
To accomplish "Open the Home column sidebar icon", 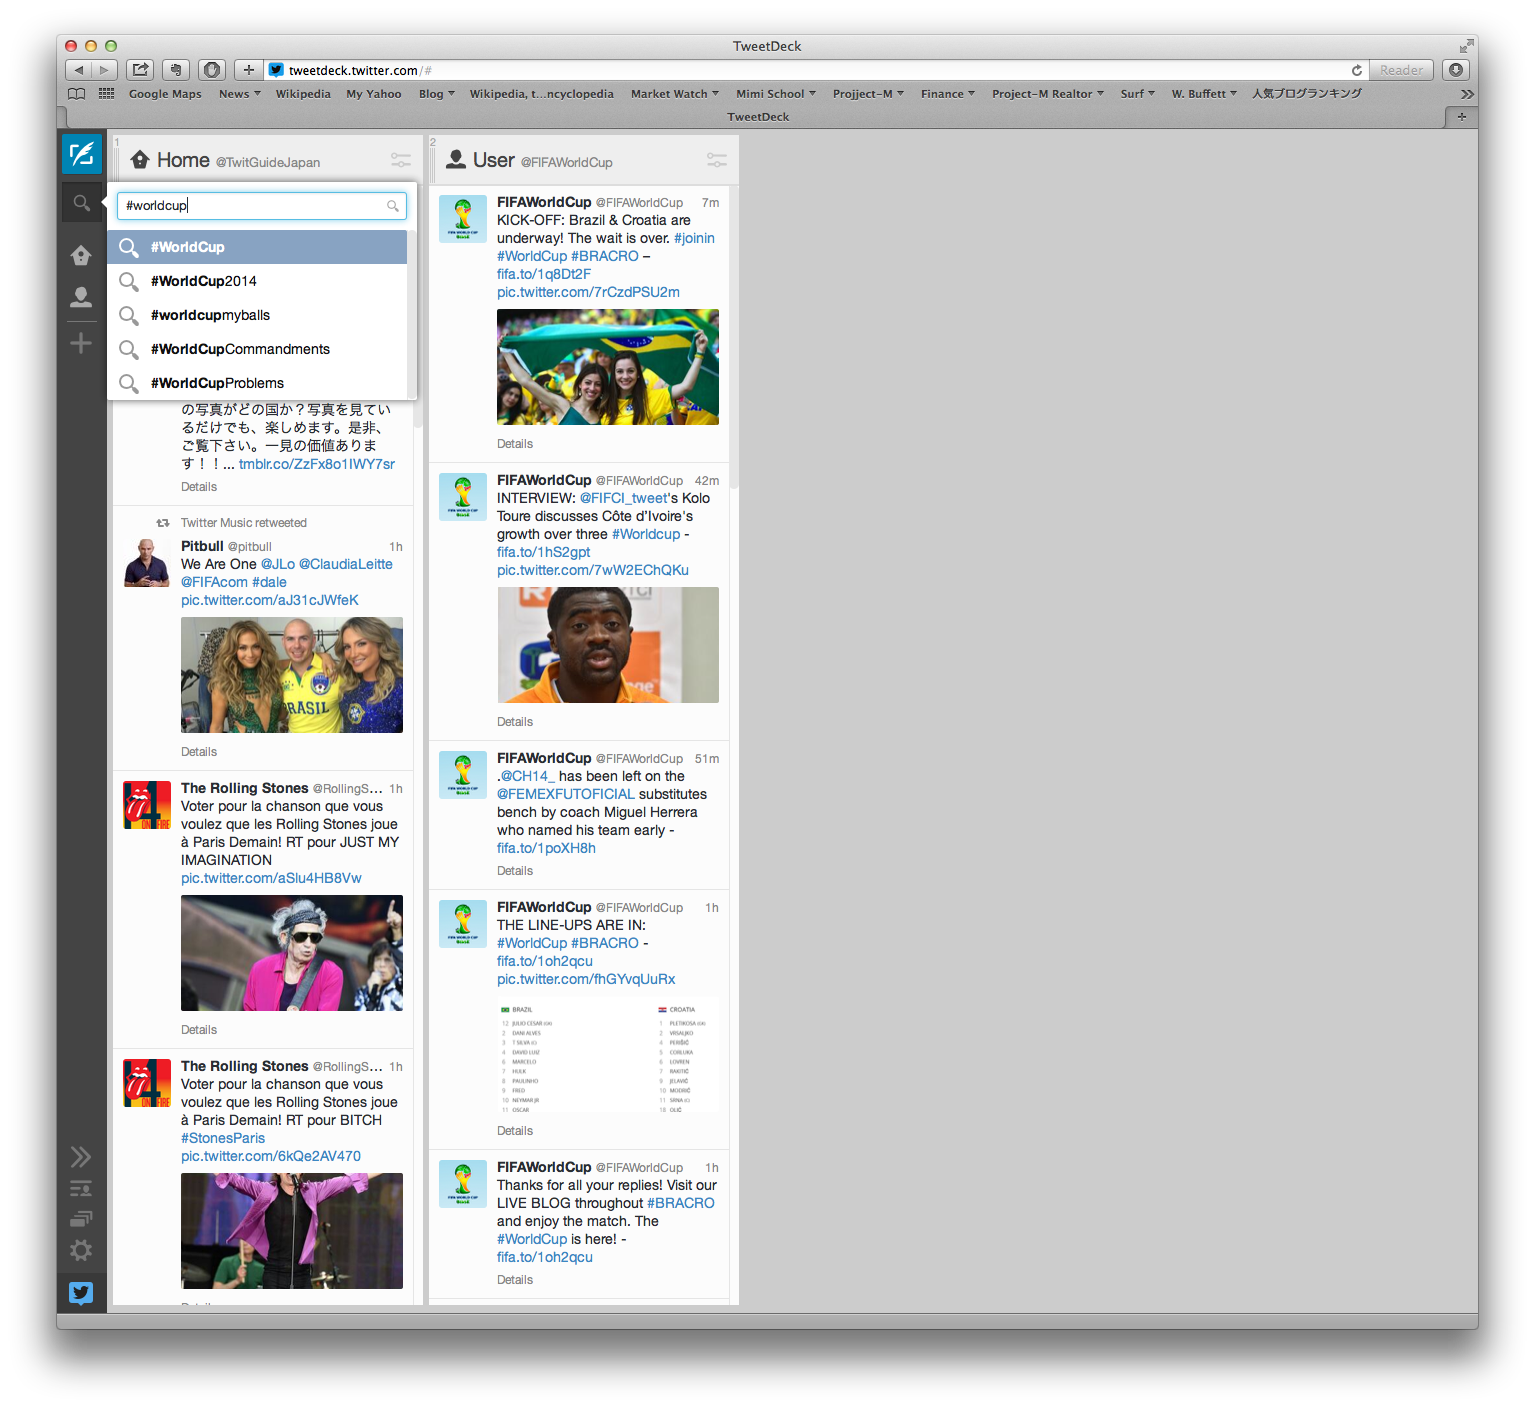I will (81, 256).
